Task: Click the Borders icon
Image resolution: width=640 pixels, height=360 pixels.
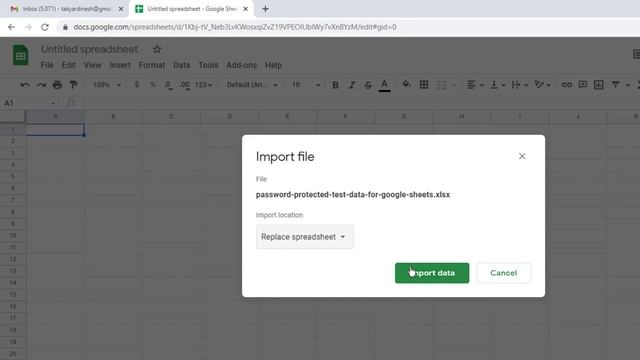Action: point(424,85)
